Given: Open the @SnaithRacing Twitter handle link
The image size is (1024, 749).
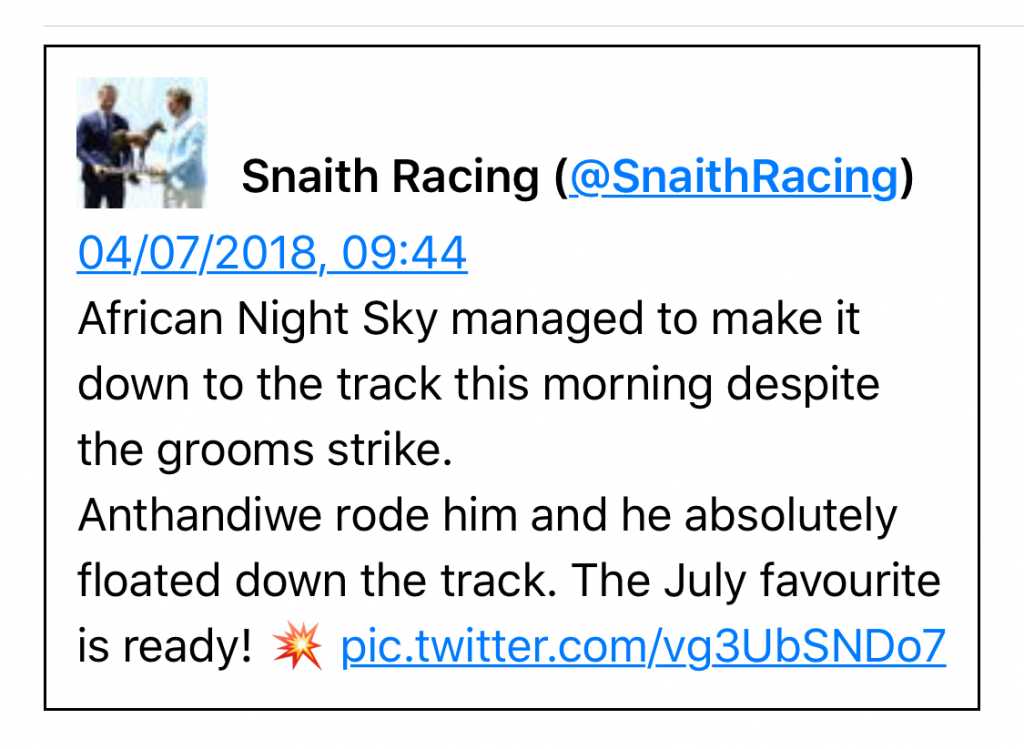Looking at the screenshot, I should [x=733, y=179].
